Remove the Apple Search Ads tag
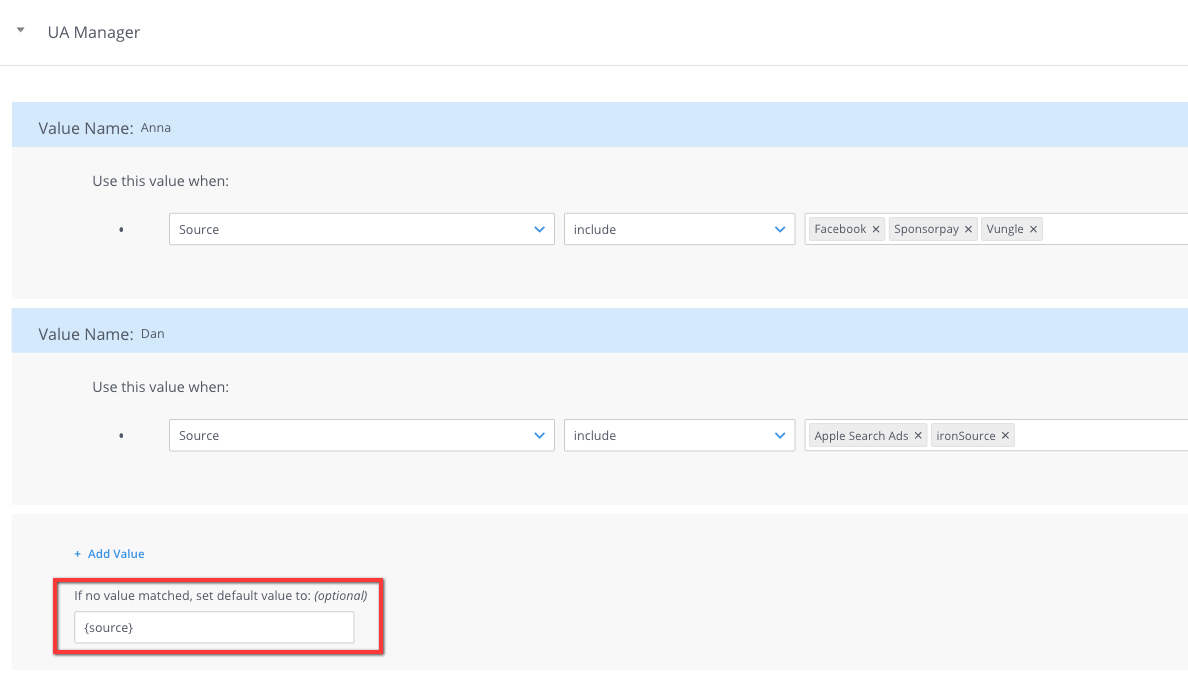1188x678 pixels. coord(917,435)
